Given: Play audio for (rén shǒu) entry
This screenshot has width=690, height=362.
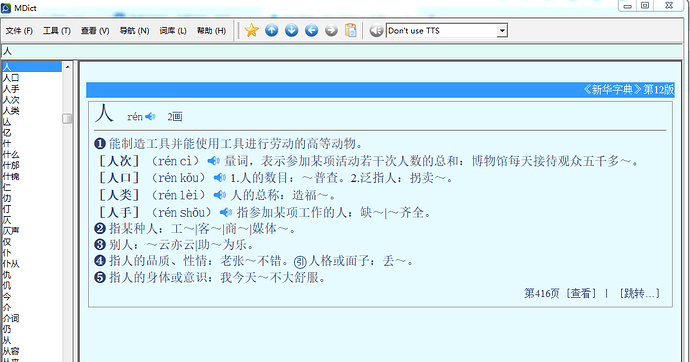Looking at the screenshot, I should click(226, 212).
